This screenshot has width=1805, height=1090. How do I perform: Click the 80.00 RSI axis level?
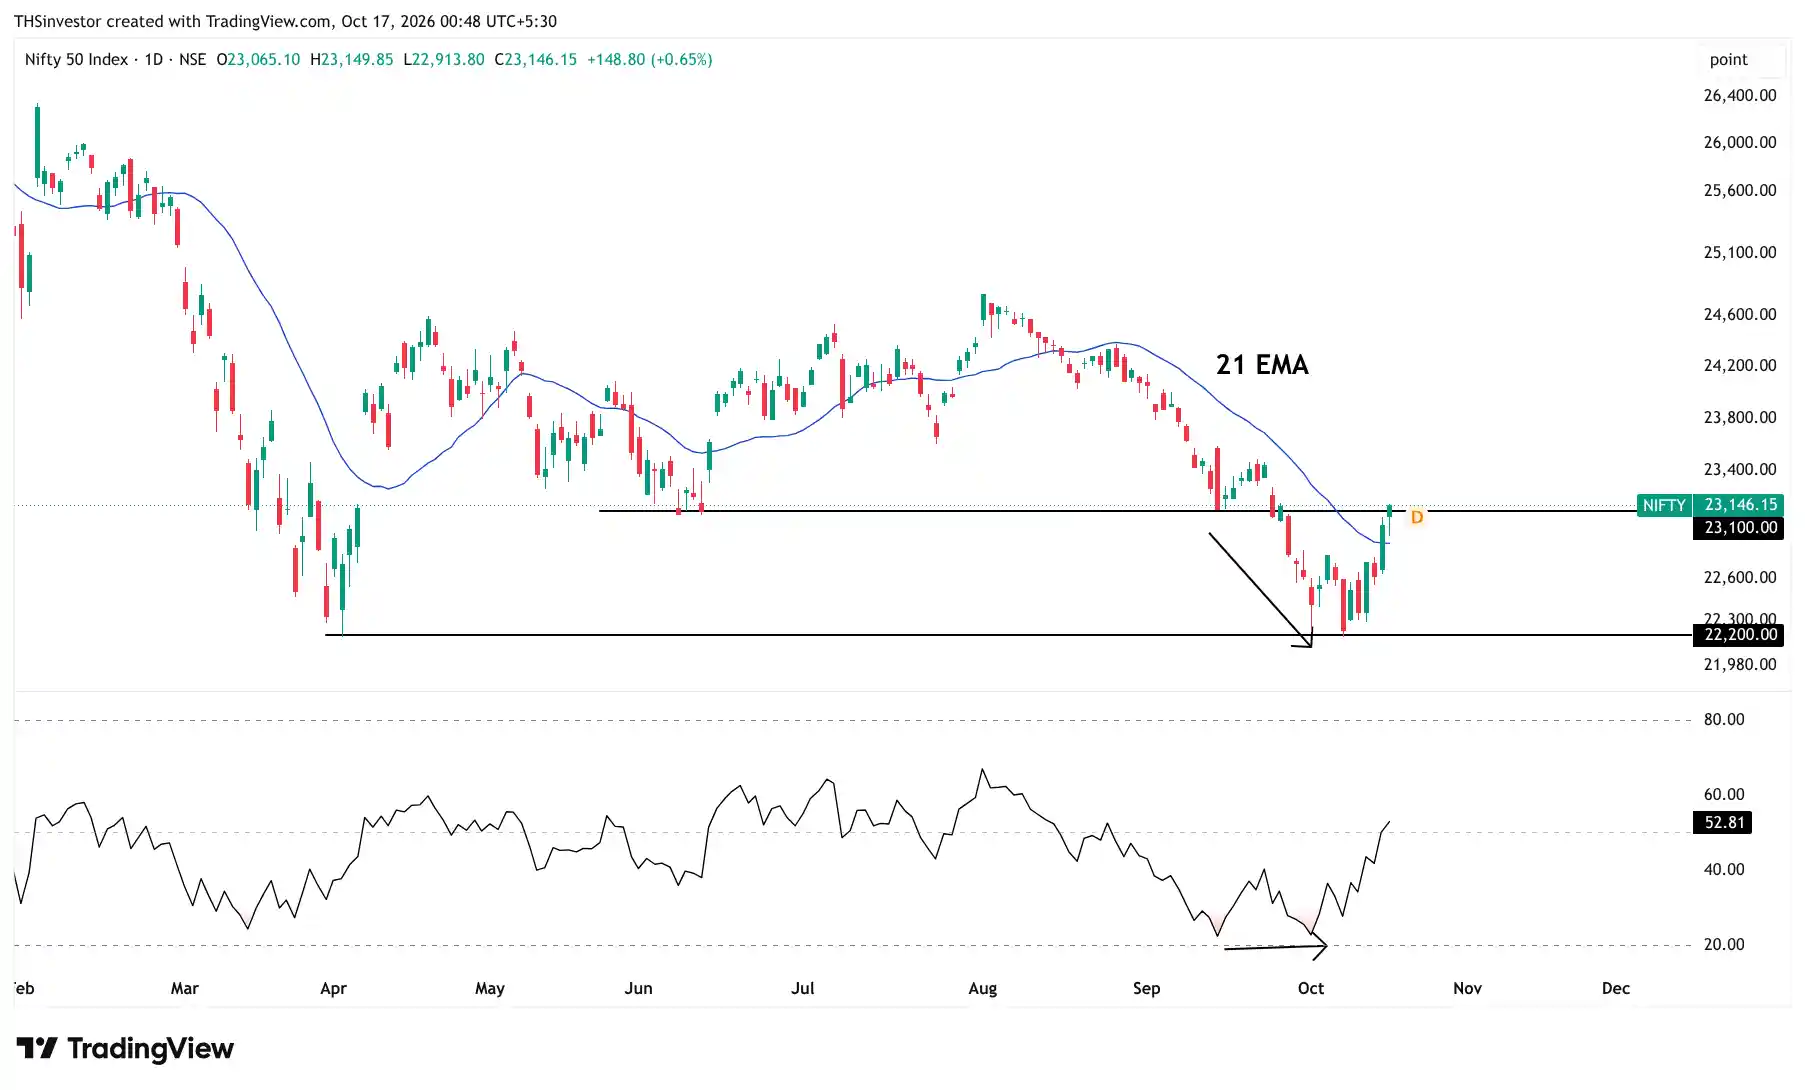[x=1723, y=720]
